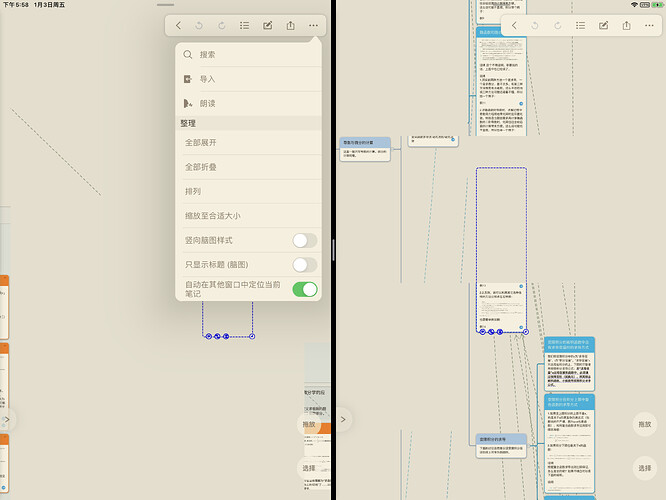
Task: Collapse left selected node via chevron handle
Action: 209,336
